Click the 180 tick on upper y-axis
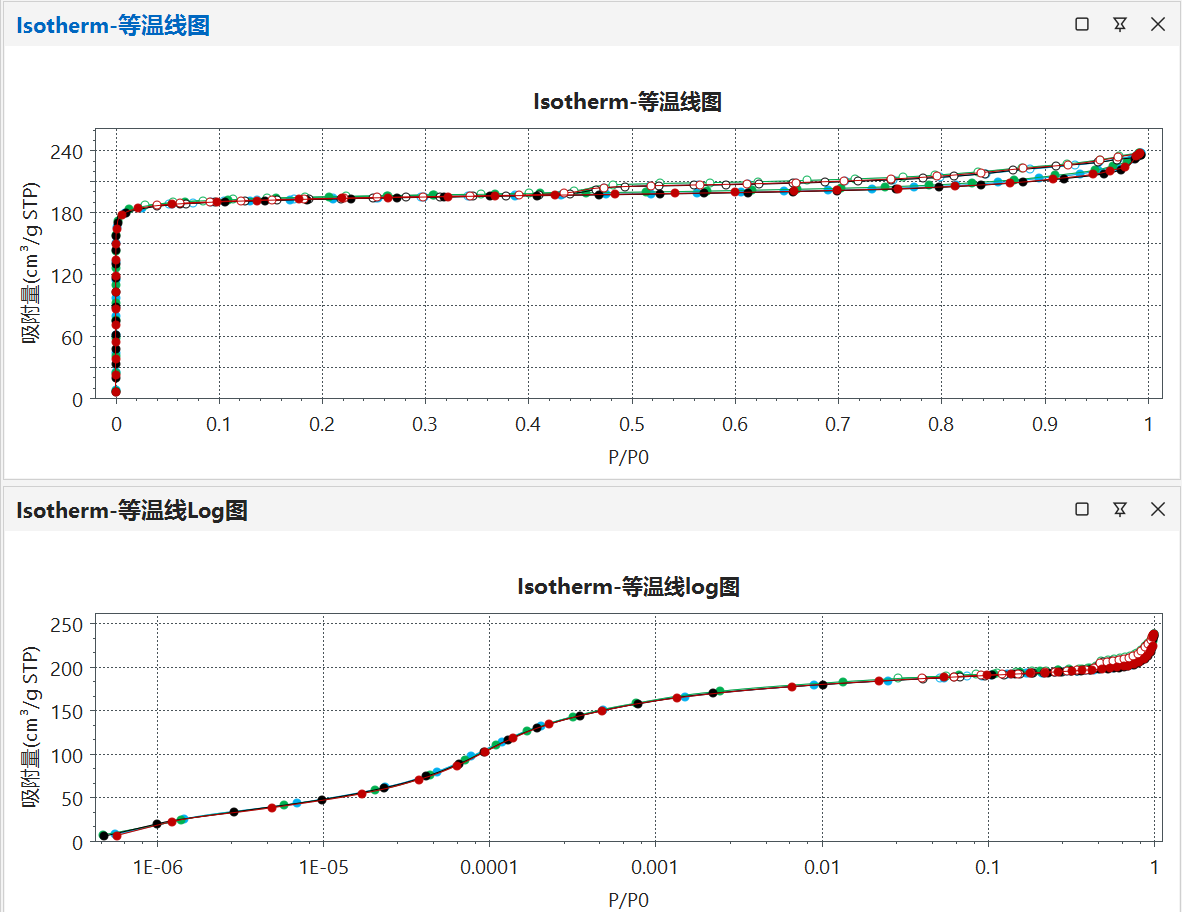 click(x=66, y=213)
